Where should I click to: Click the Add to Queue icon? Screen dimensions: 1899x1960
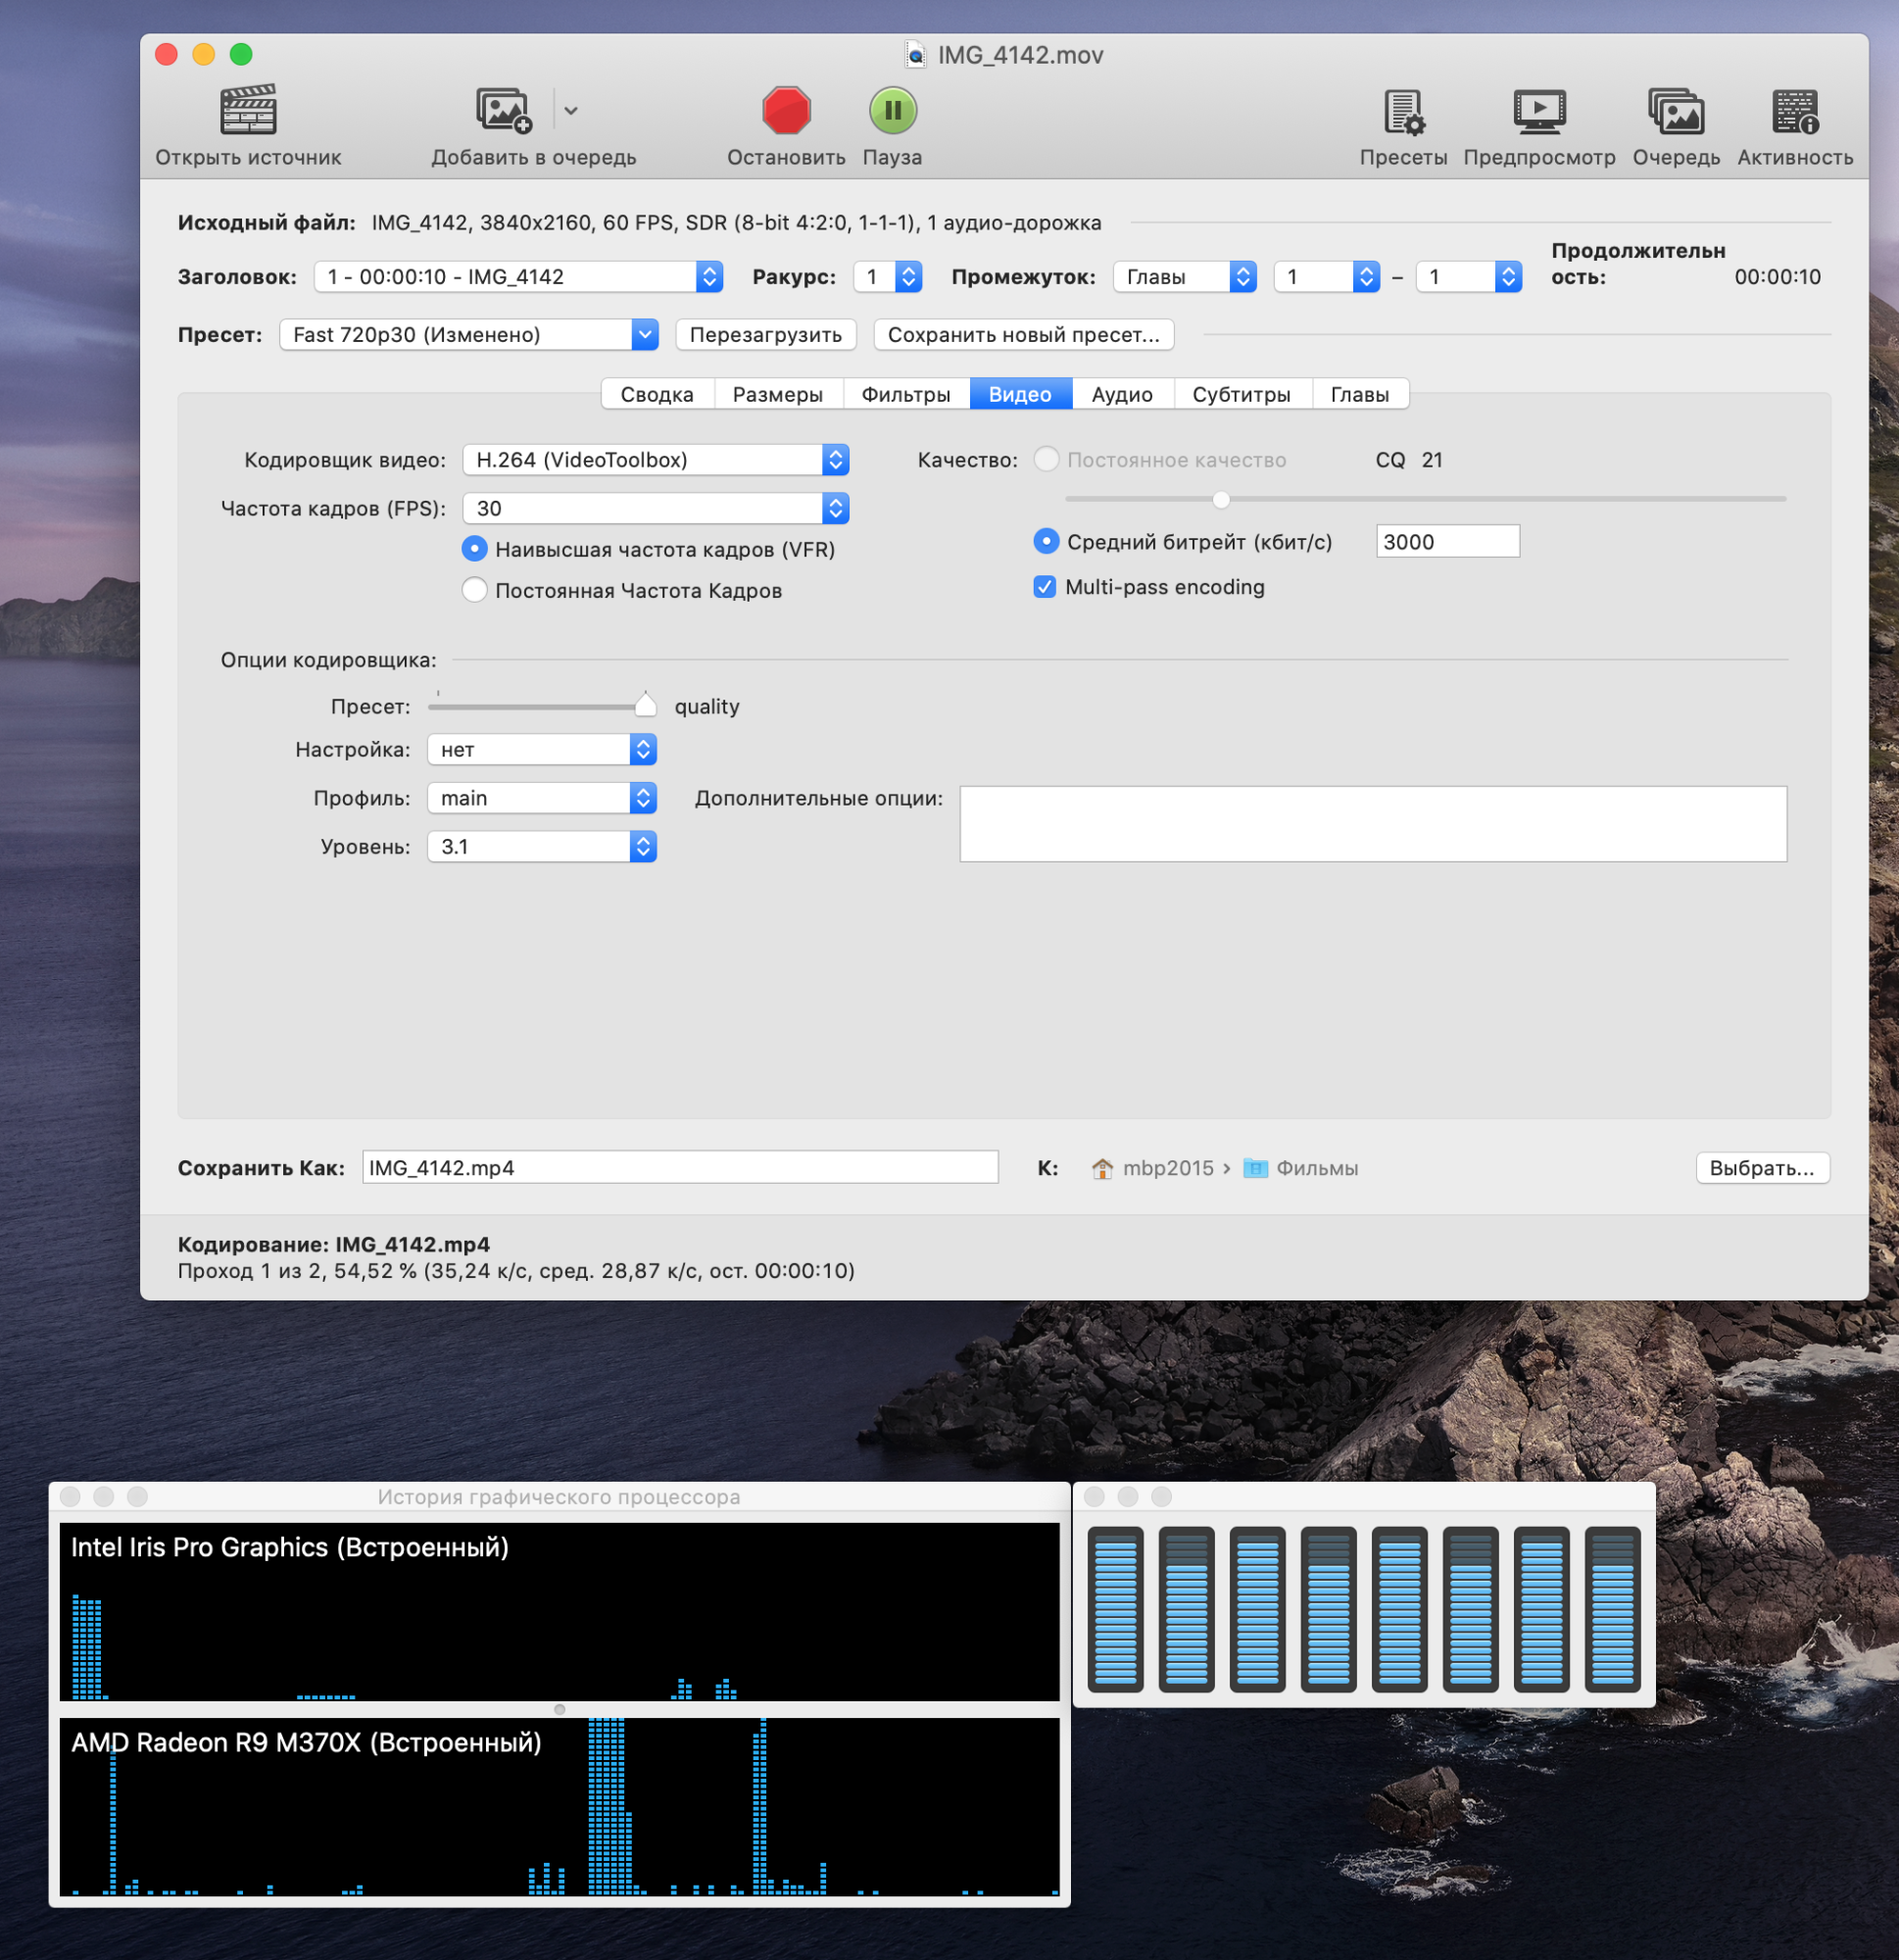(503, 110)
